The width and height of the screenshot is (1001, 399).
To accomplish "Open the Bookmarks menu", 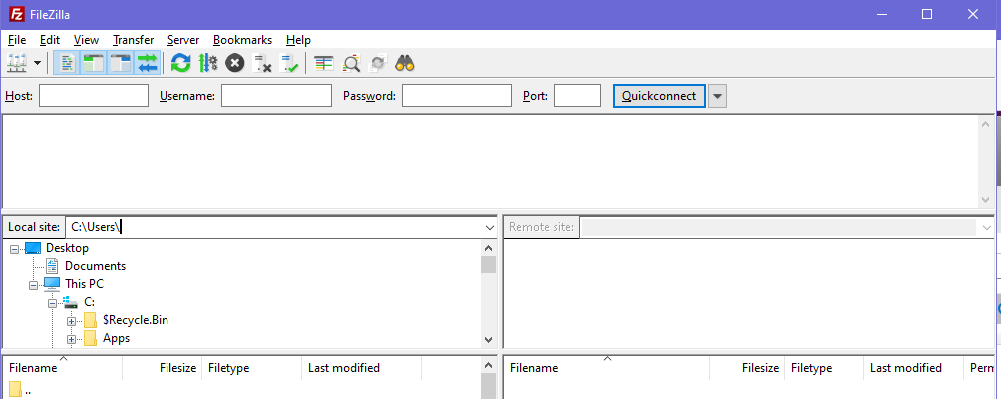I will 243,40.
